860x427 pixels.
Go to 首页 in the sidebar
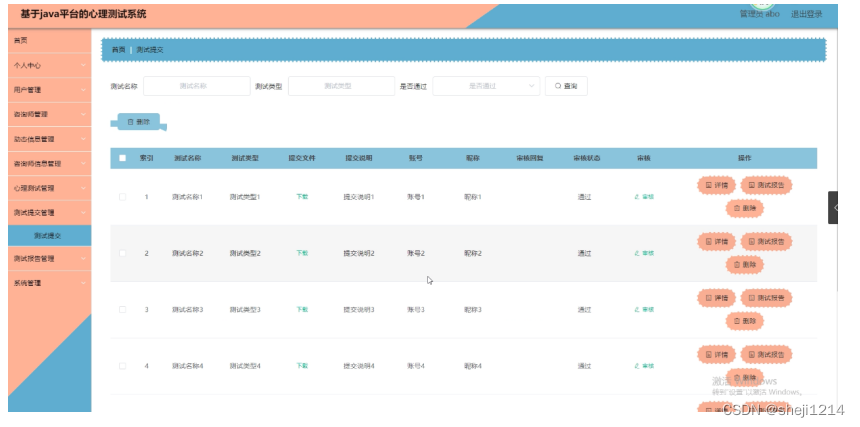[49, 41]
